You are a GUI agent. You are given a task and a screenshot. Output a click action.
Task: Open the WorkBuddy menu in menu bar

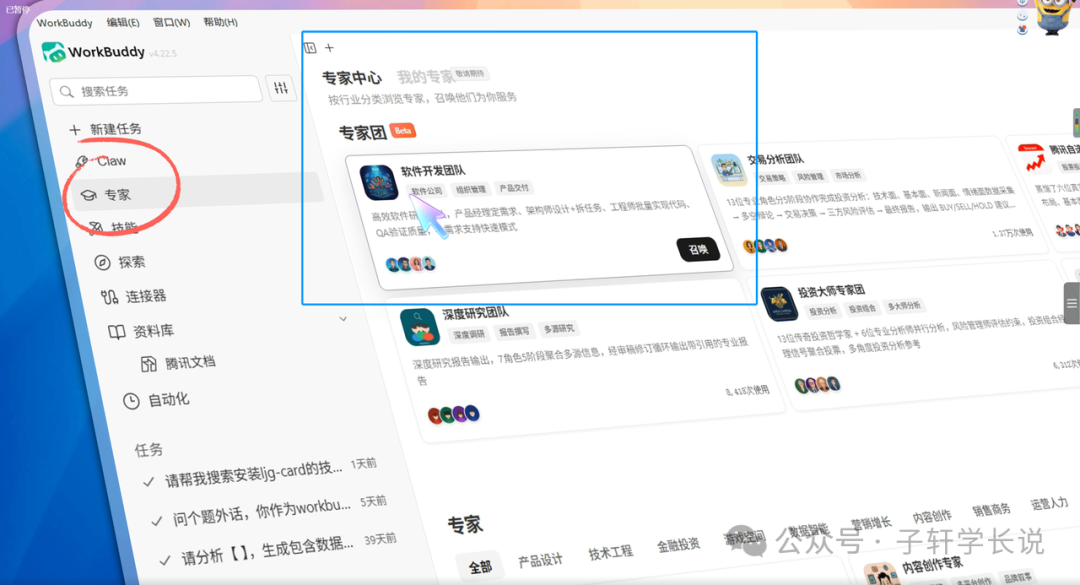(65, 23)
